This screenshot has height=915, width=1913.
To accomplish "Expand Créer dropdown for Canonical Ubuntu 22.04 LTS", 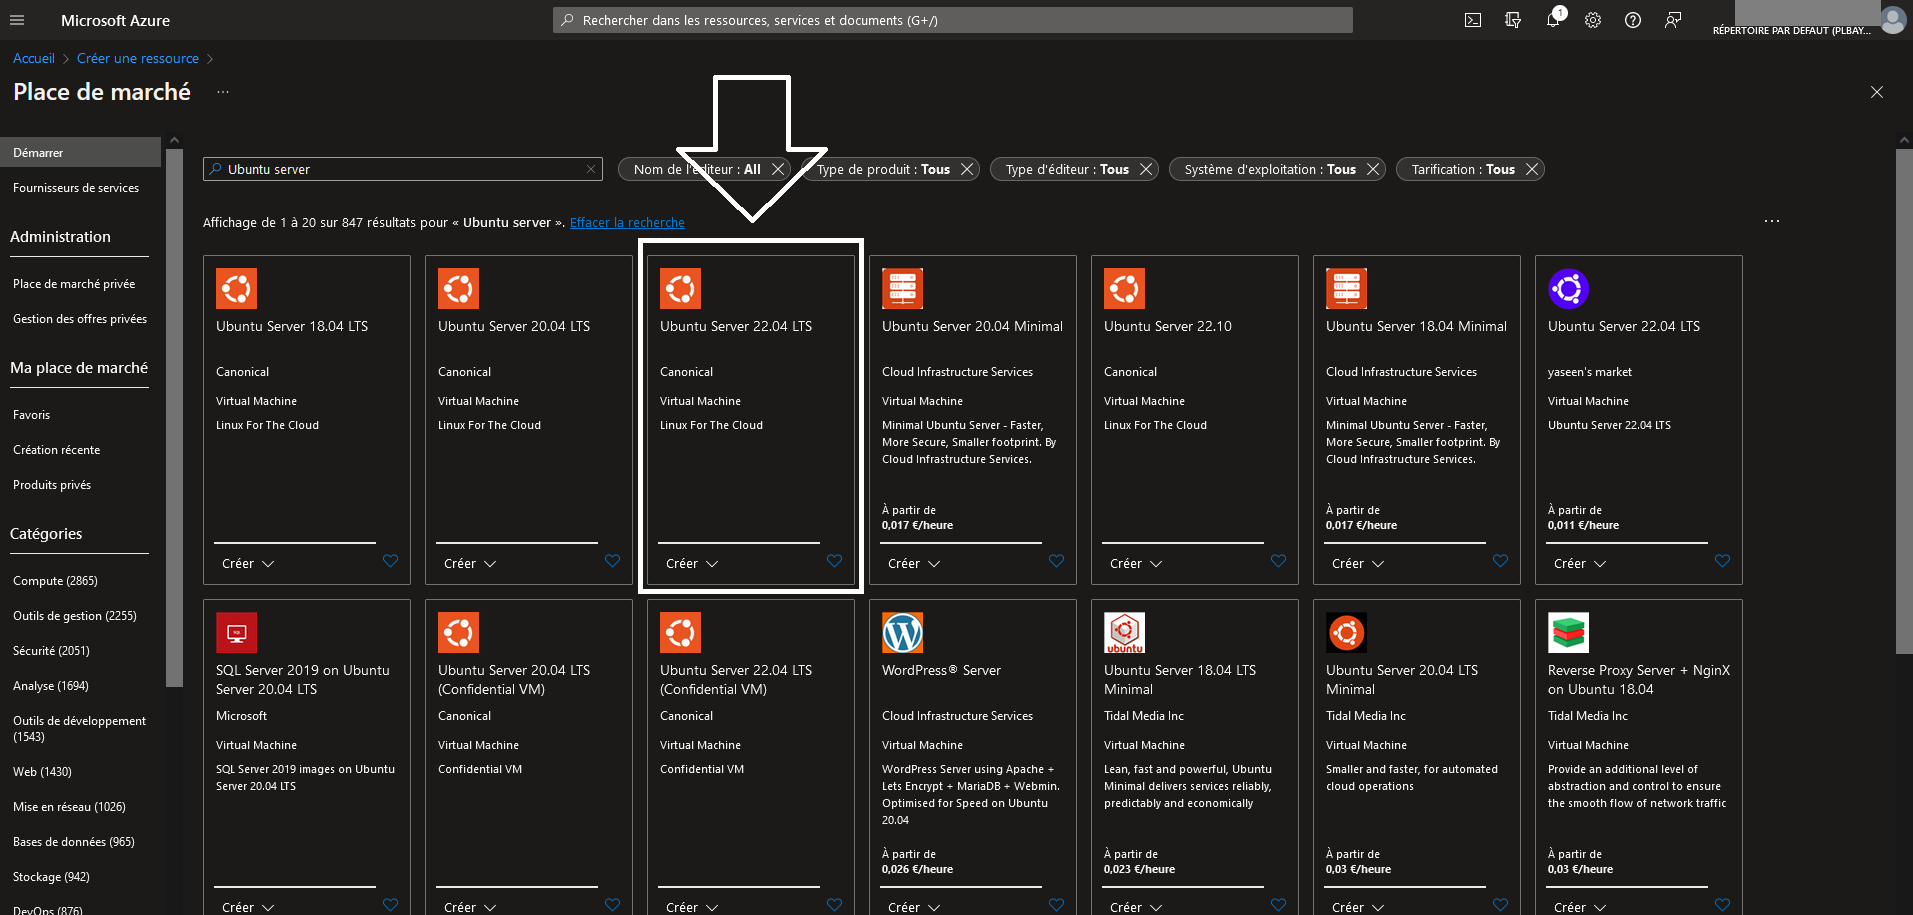I will coord(692,564).
